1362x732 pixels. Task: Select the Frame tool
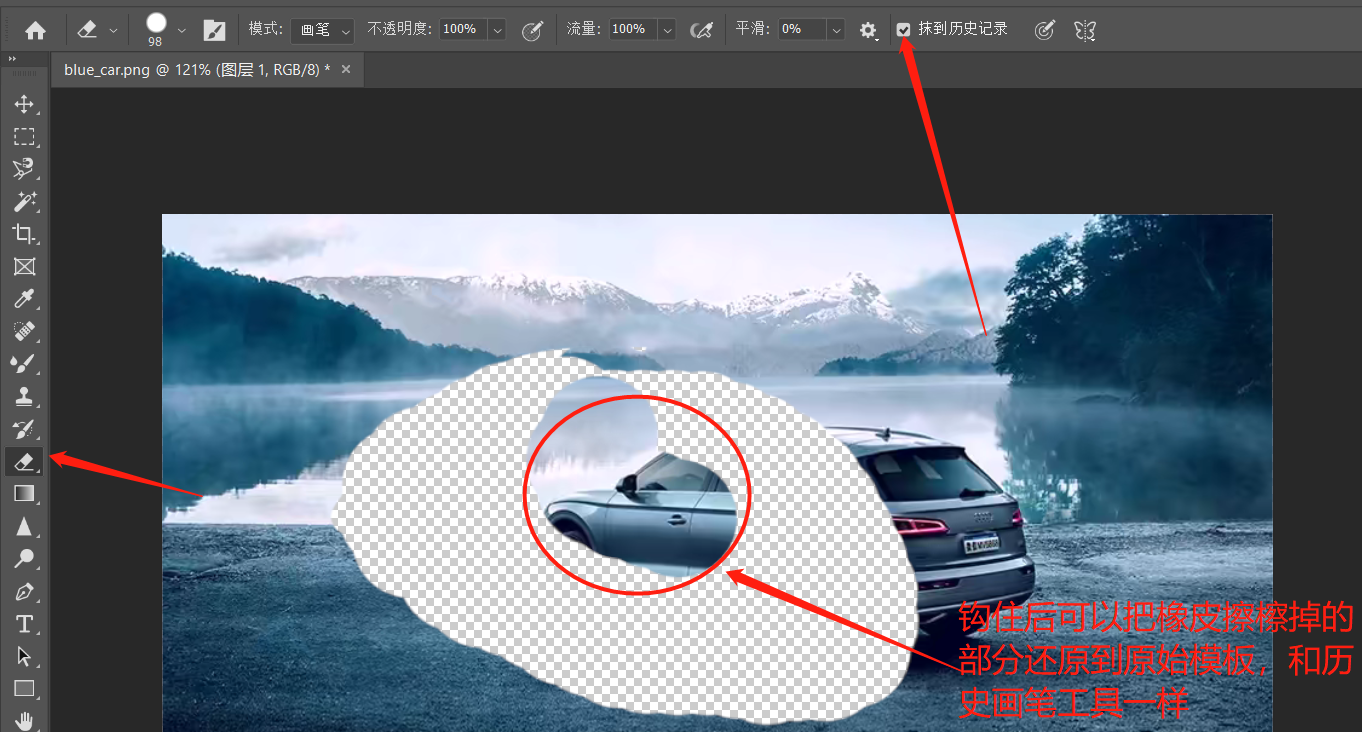[24, 266]
